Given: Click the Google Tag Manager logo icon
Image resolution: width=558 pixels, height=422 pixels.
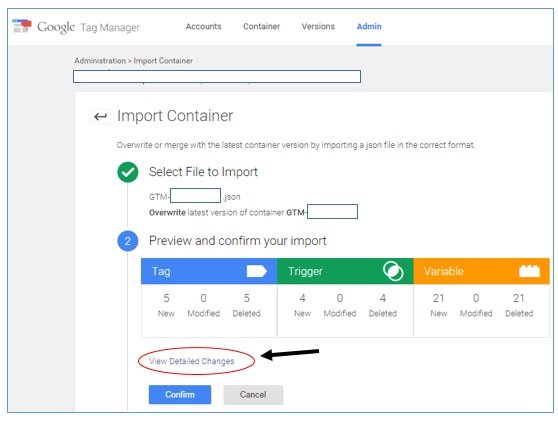Looking at the screenshot, I should 22,26.
